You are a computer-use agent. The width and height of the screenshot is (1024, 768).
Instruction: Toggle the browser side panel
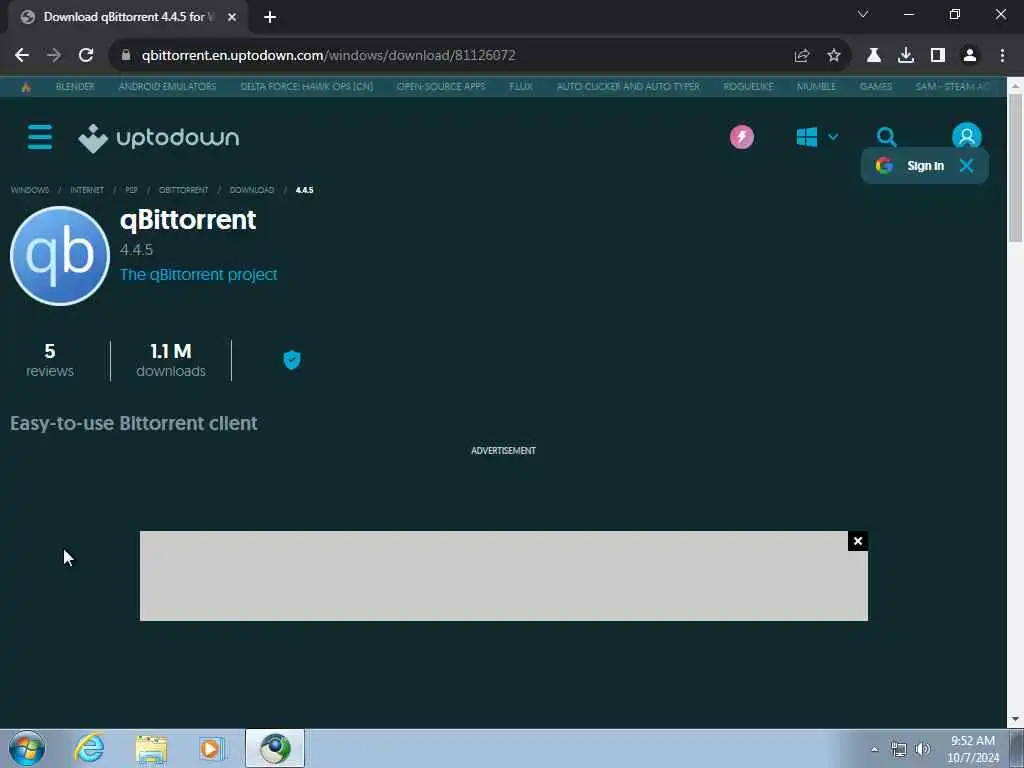pos(938,56)
